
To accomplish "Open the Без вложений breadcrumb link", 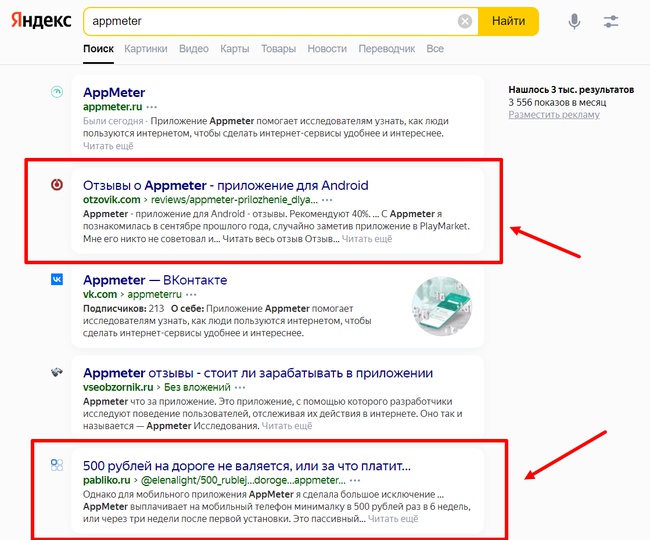I will 197,387.
